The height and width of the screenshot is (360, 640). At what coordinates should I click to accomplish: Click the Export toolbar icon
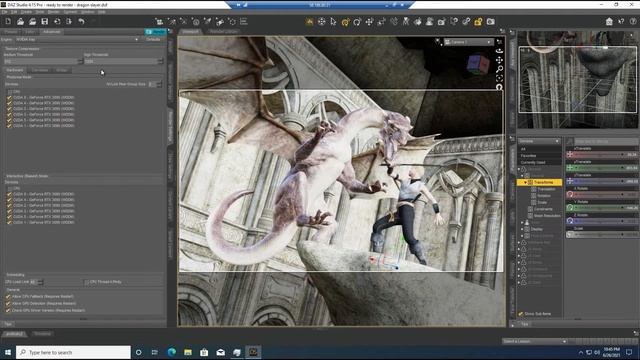(x=69, y=21)
